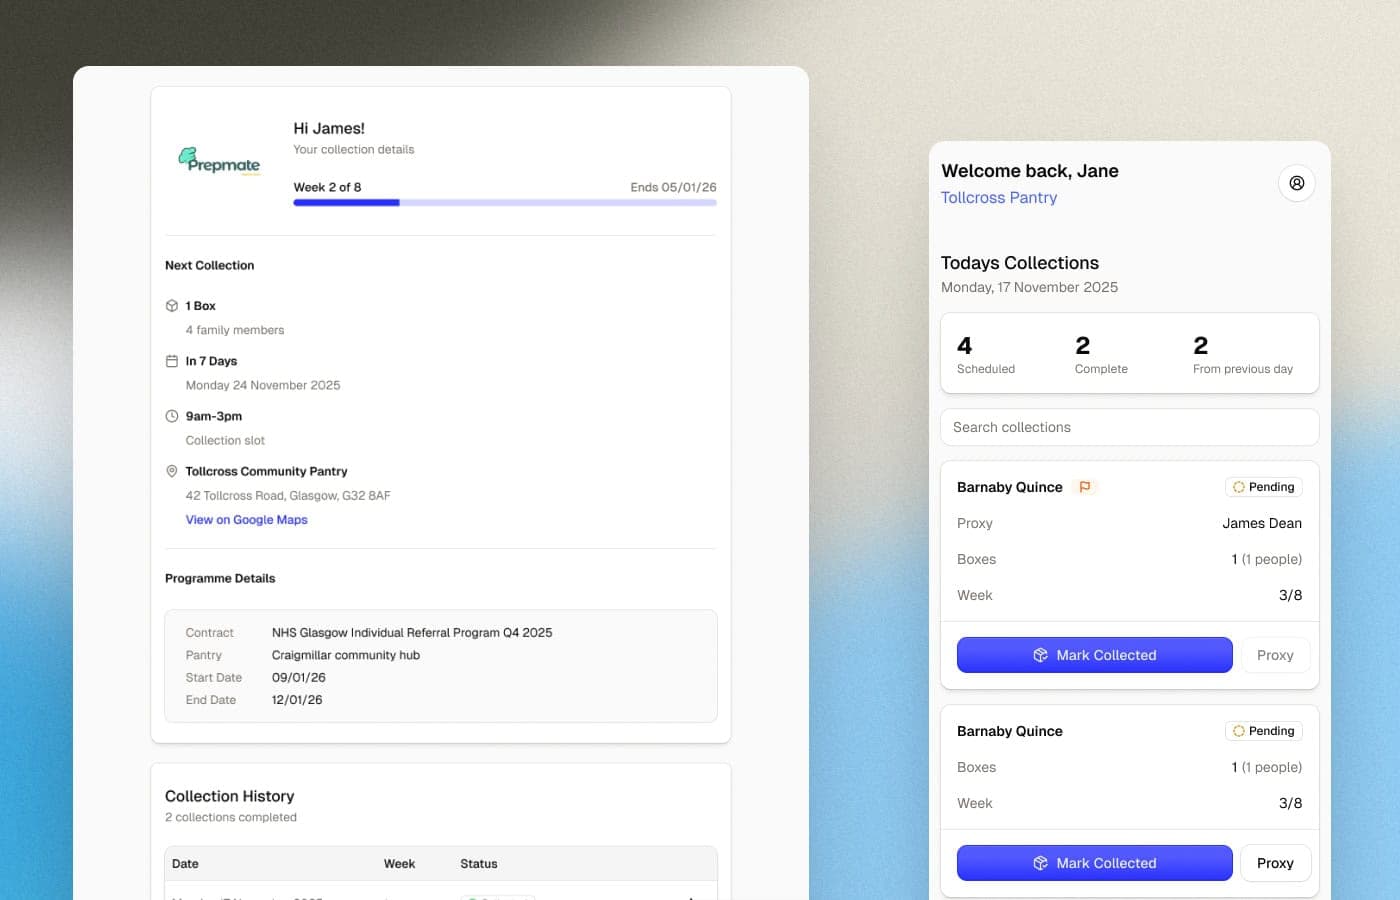Click the calendar icon next to In 7 Days
Viewport: 1400px width, 900px height.
172,361
